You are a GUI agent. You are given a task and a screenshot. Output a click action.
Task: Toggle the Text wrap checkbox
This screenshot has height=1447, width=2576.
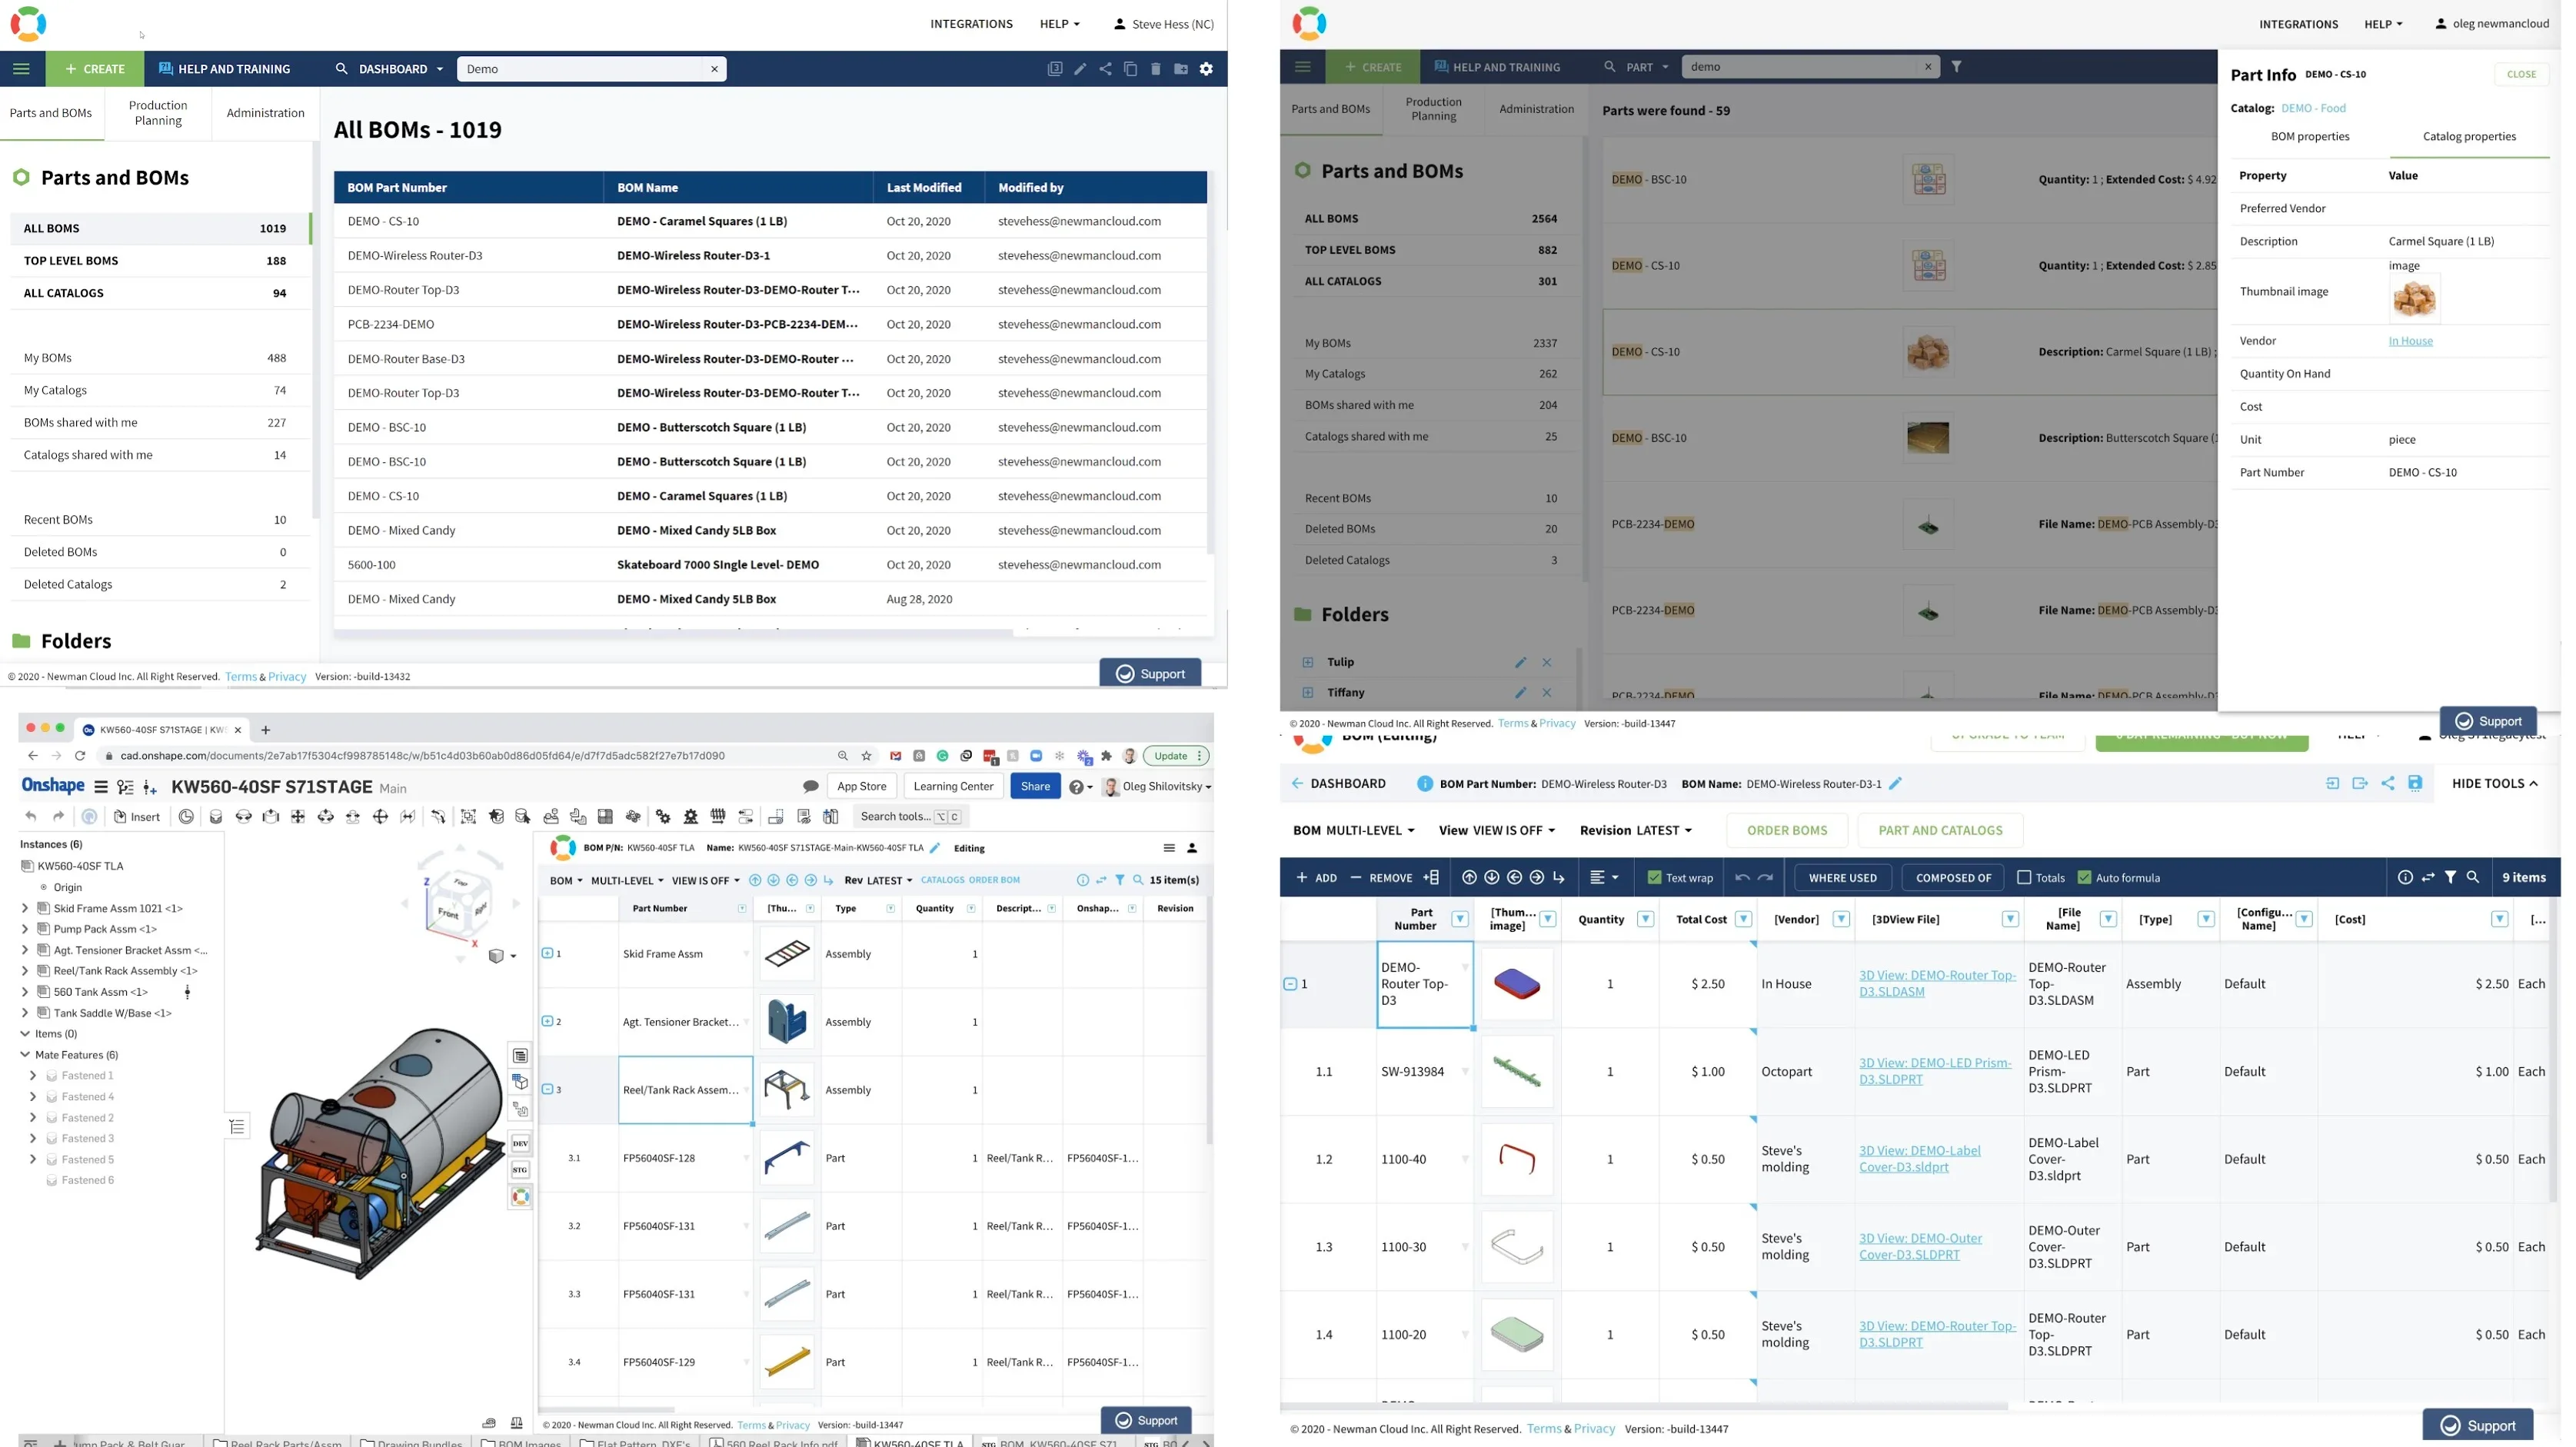[x=1654, y=878]
